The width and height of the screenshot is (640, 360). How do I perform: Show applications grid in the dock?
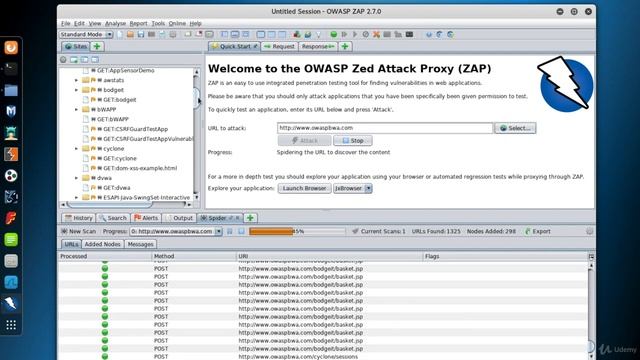11,325
